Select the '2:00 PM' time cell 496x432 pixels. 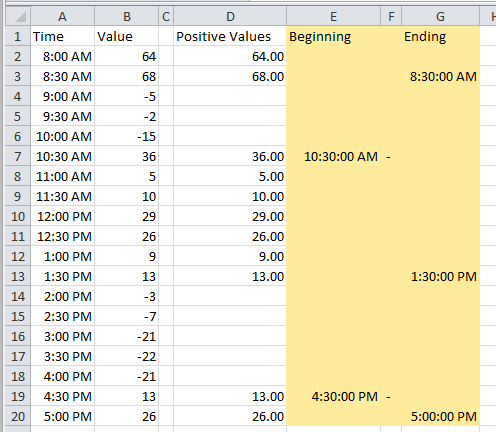(x=62, y=296)
